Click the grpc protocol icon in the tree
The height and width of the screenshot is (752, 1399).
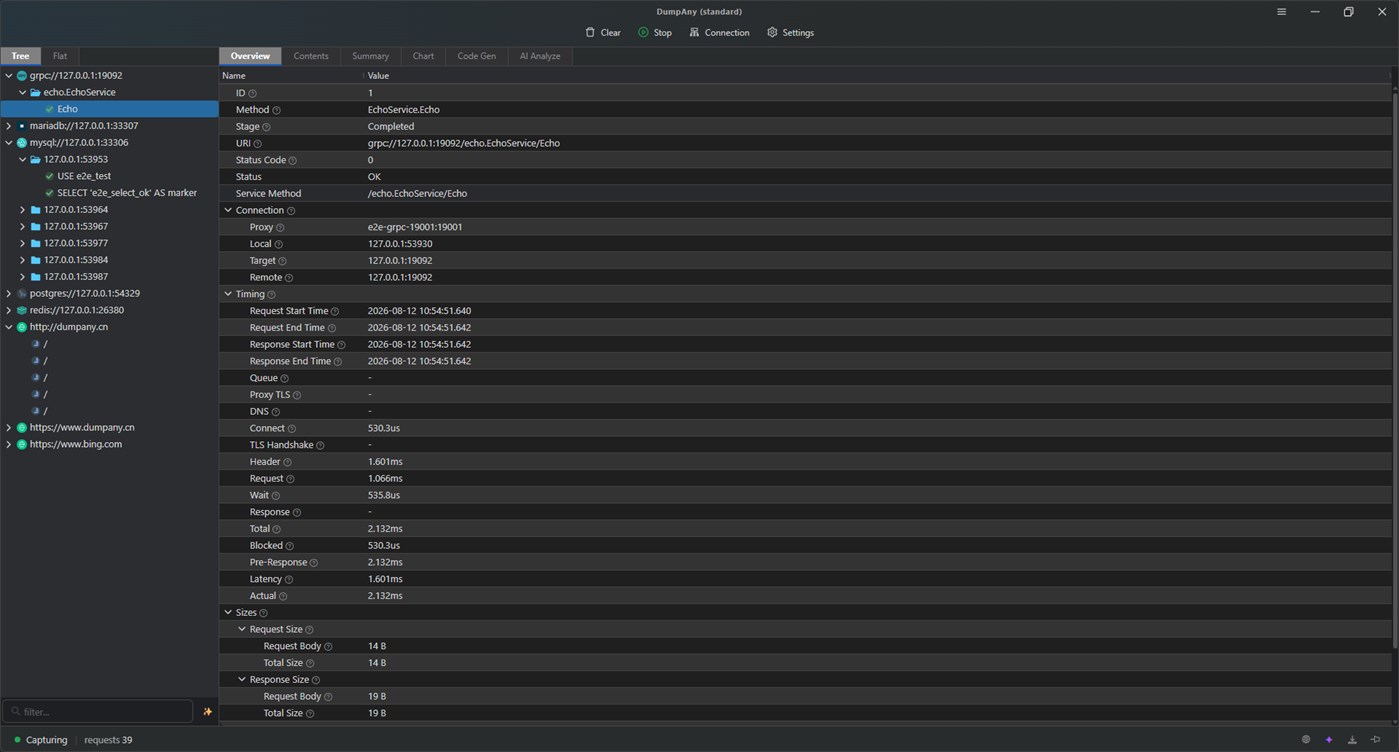(22, 76)
